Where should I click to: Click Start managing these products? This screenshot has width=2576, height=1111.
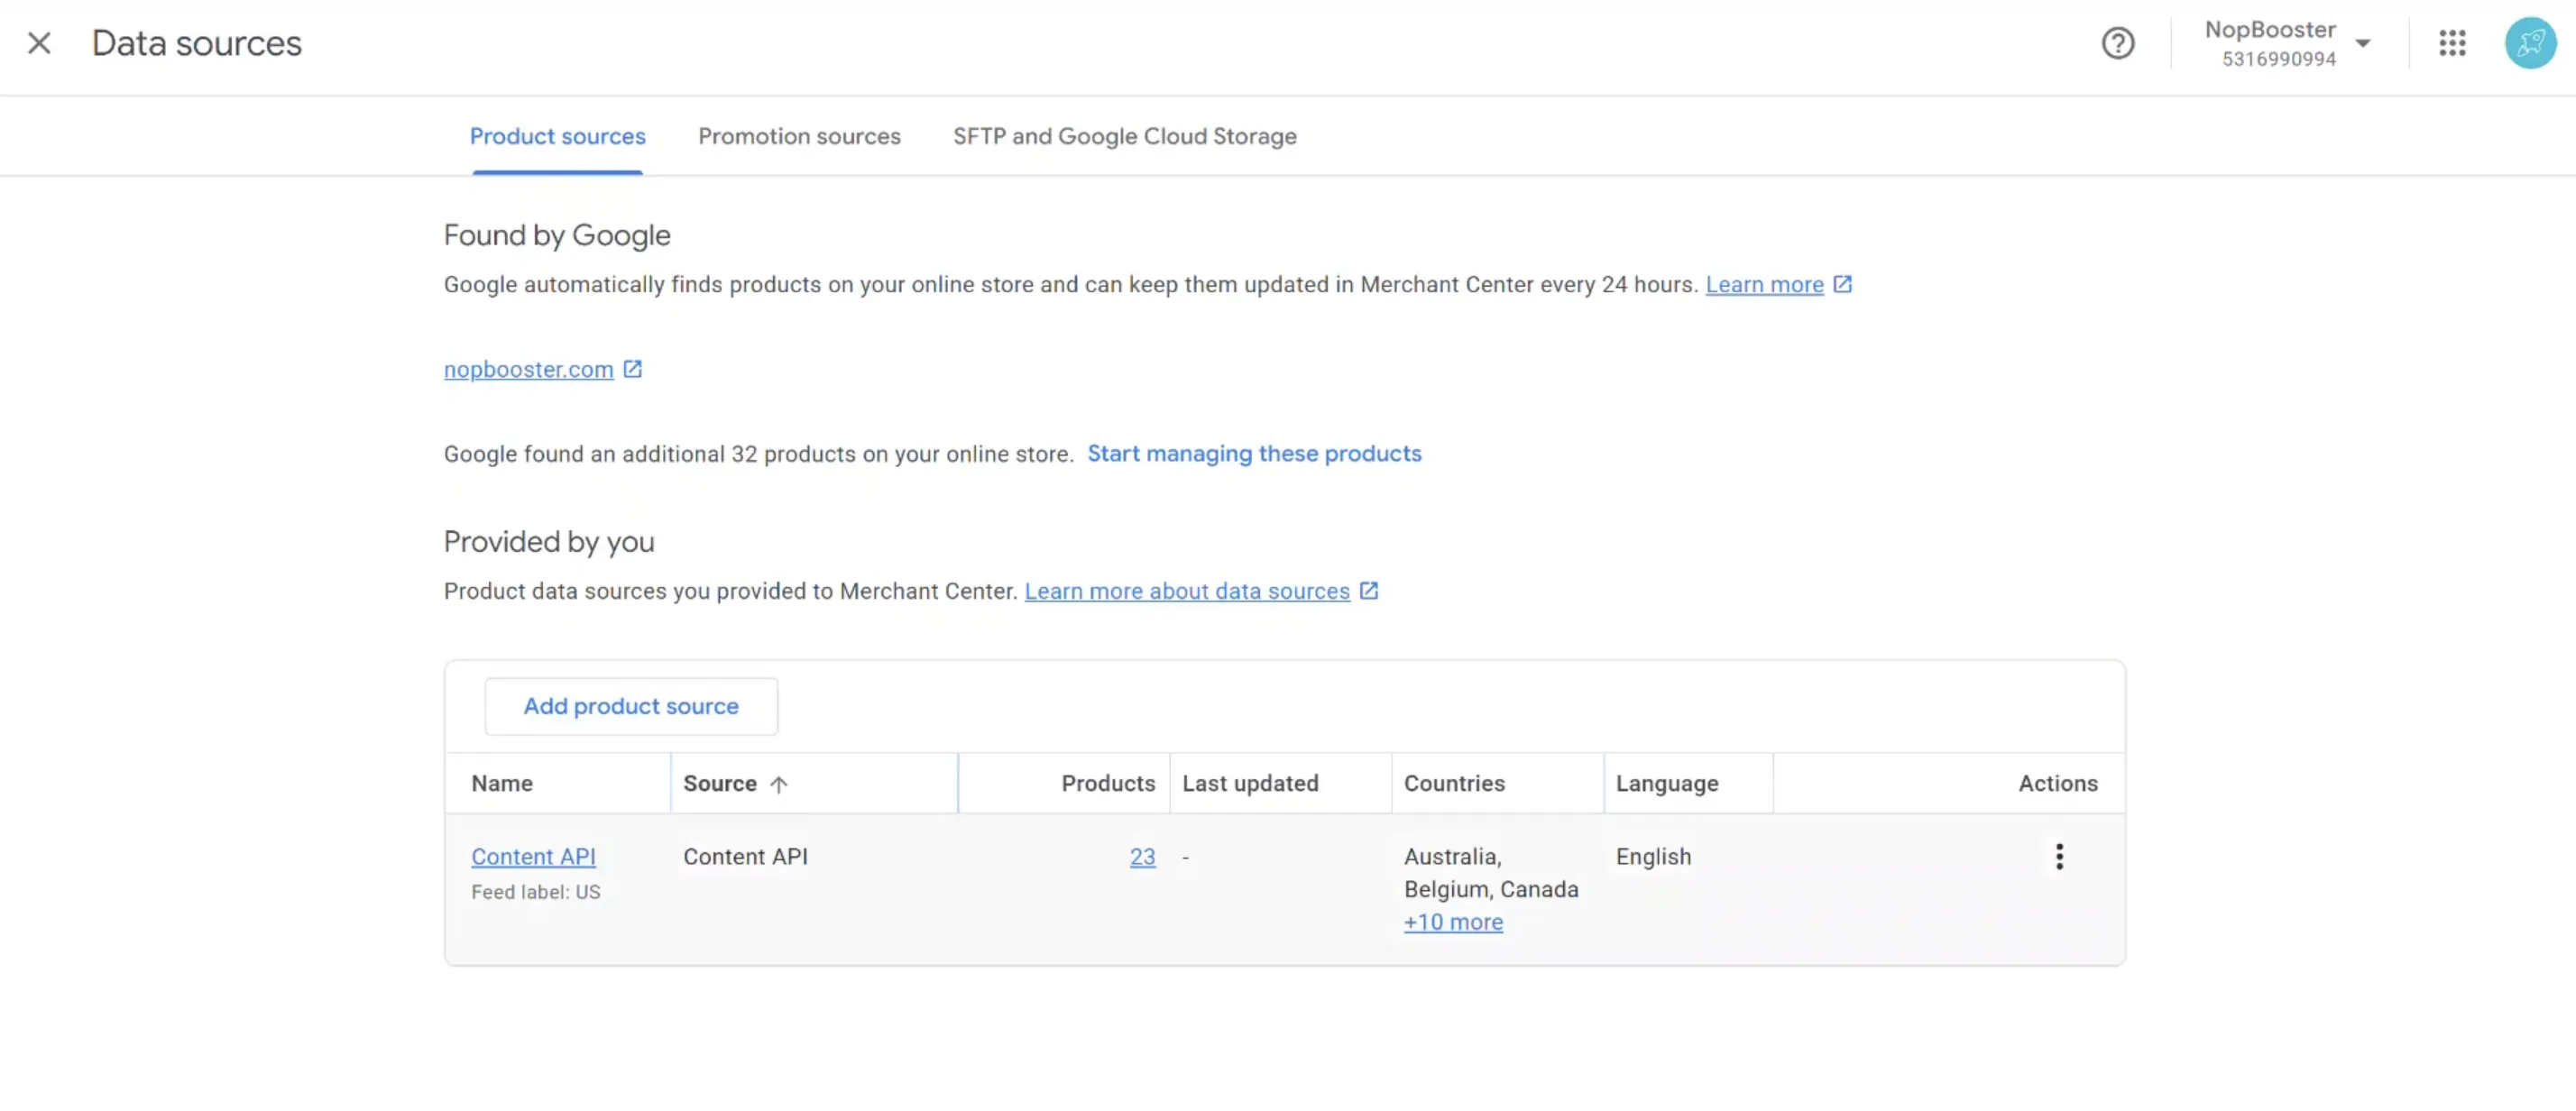point(1254,453)
